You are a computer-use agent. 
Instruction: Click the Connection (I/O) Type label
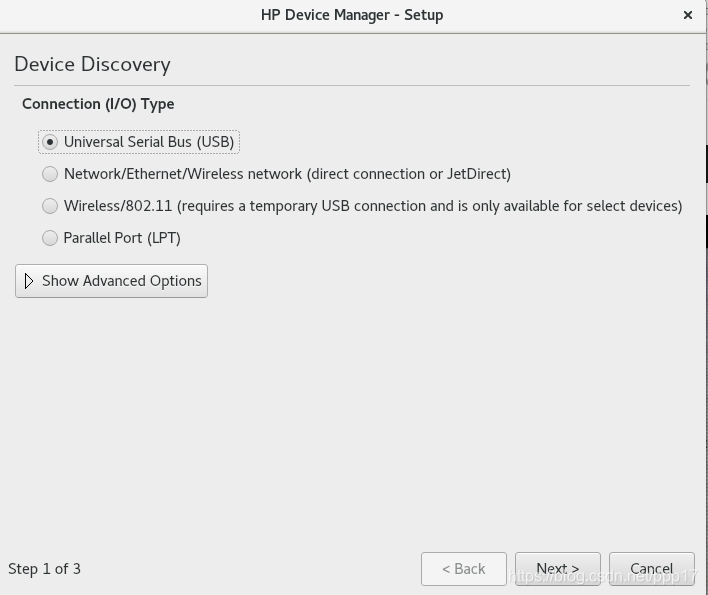click(98, 104)
